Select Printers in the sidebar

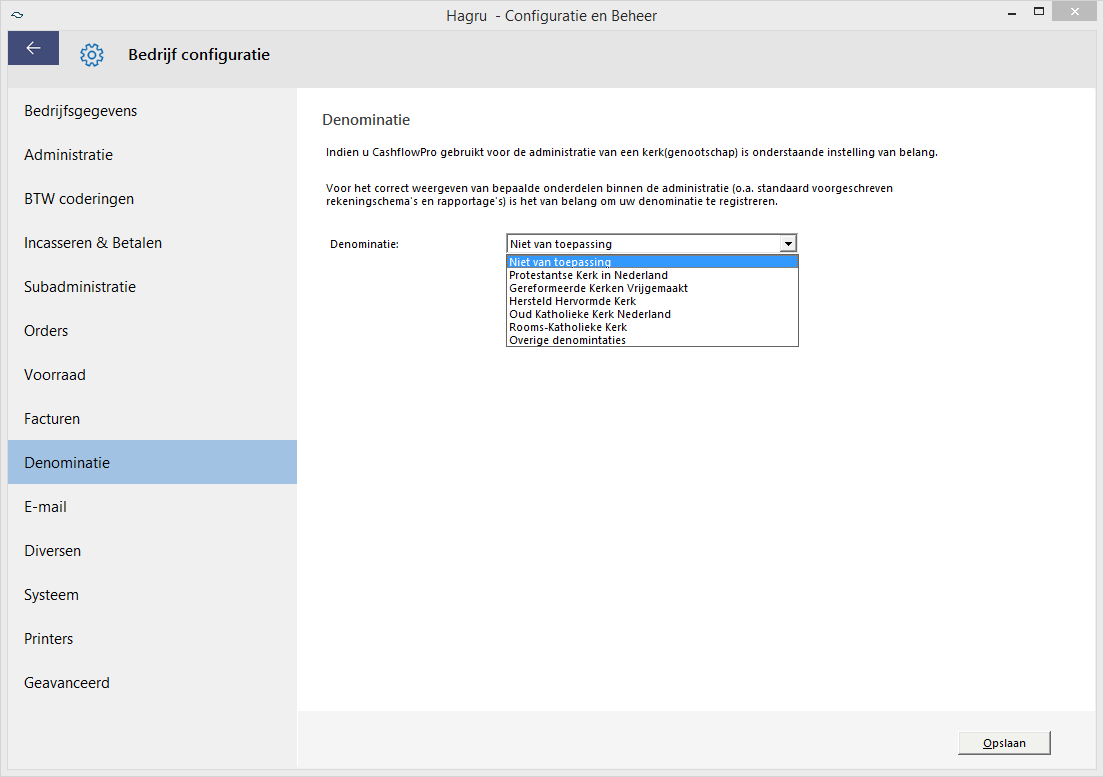(152, 638)
